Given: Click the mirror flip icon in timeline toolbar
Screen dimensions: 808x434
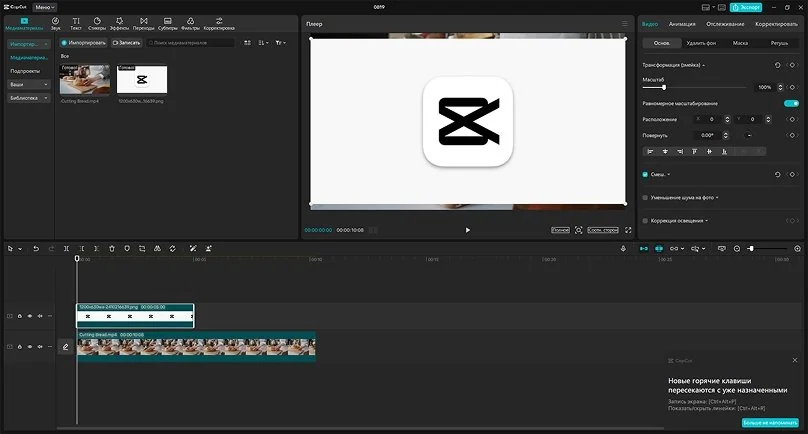Looking at the screenshot, I should 157,248.
